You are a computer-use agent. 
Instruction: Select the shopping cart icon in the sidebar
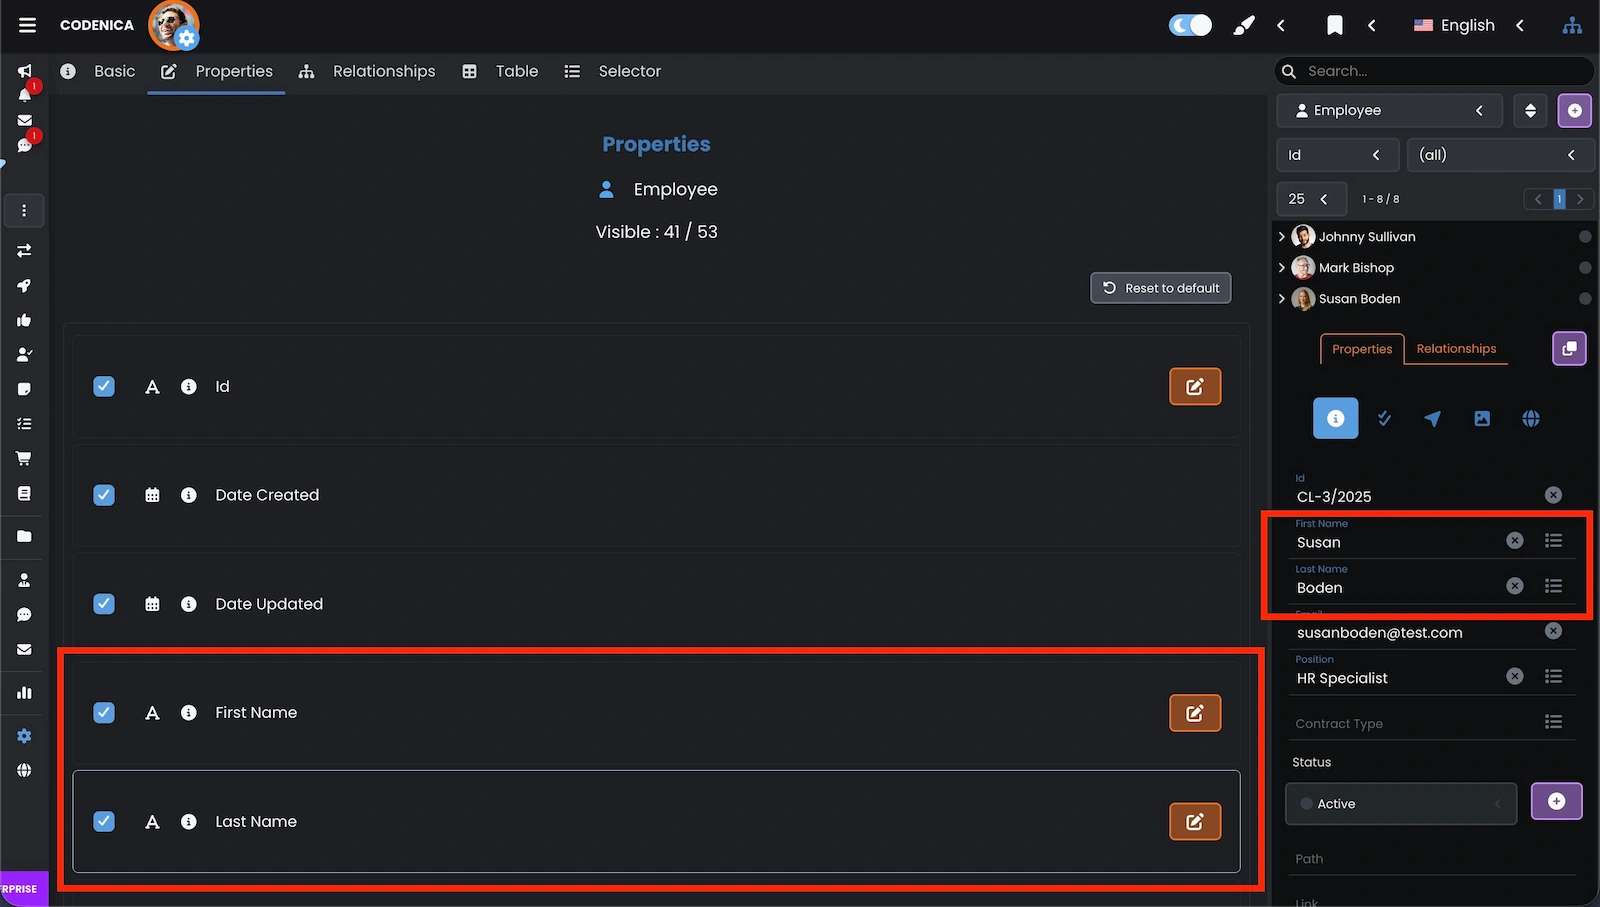coord(24,458)
